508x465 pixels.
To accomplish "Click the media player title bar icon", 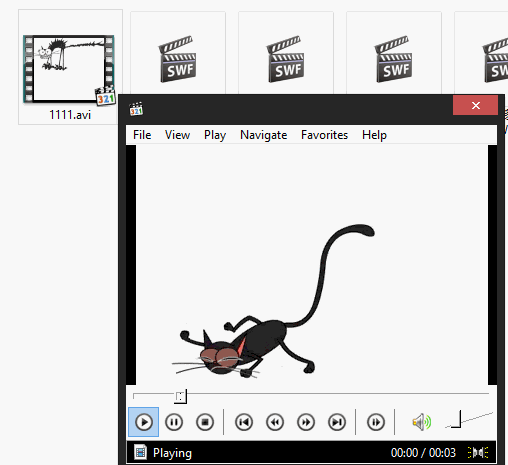I will coord(136,109).
